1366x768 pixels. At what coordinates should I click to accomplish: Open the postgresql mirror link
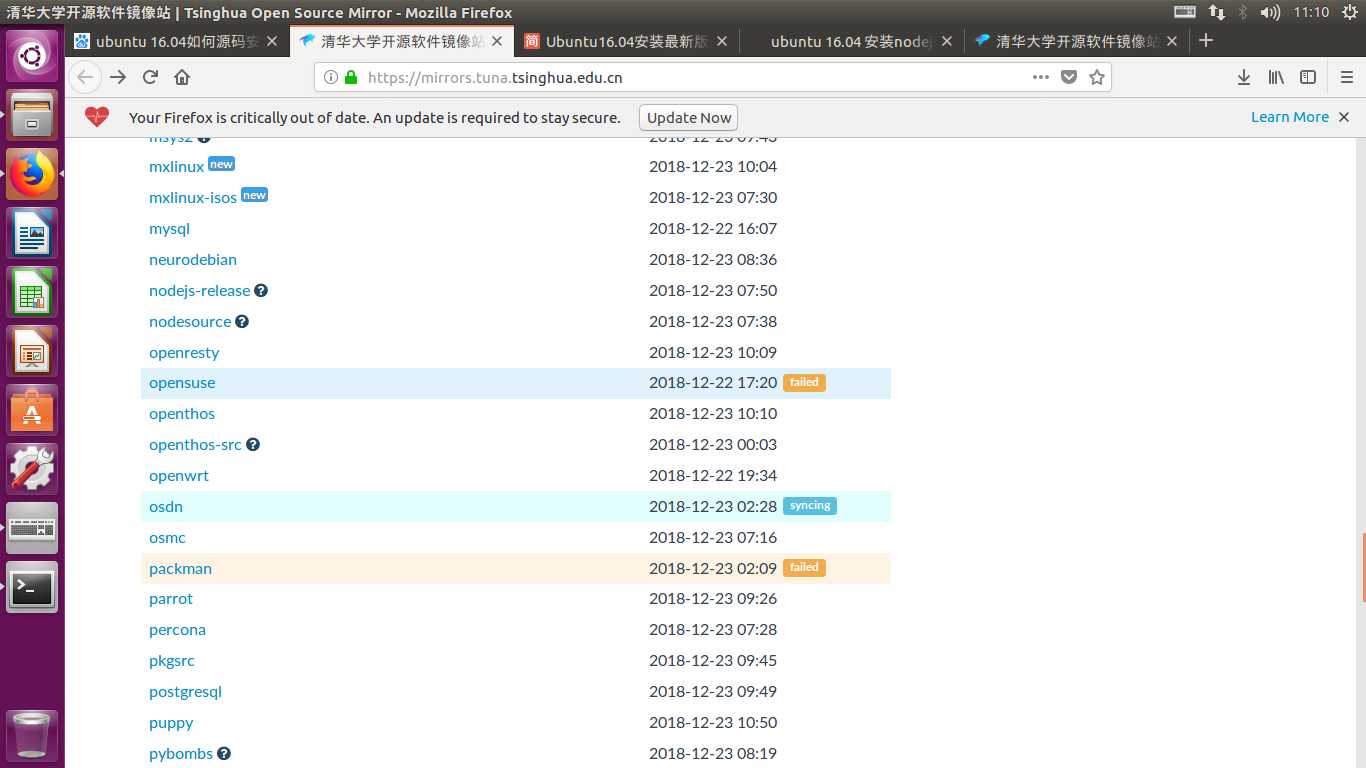185,691
